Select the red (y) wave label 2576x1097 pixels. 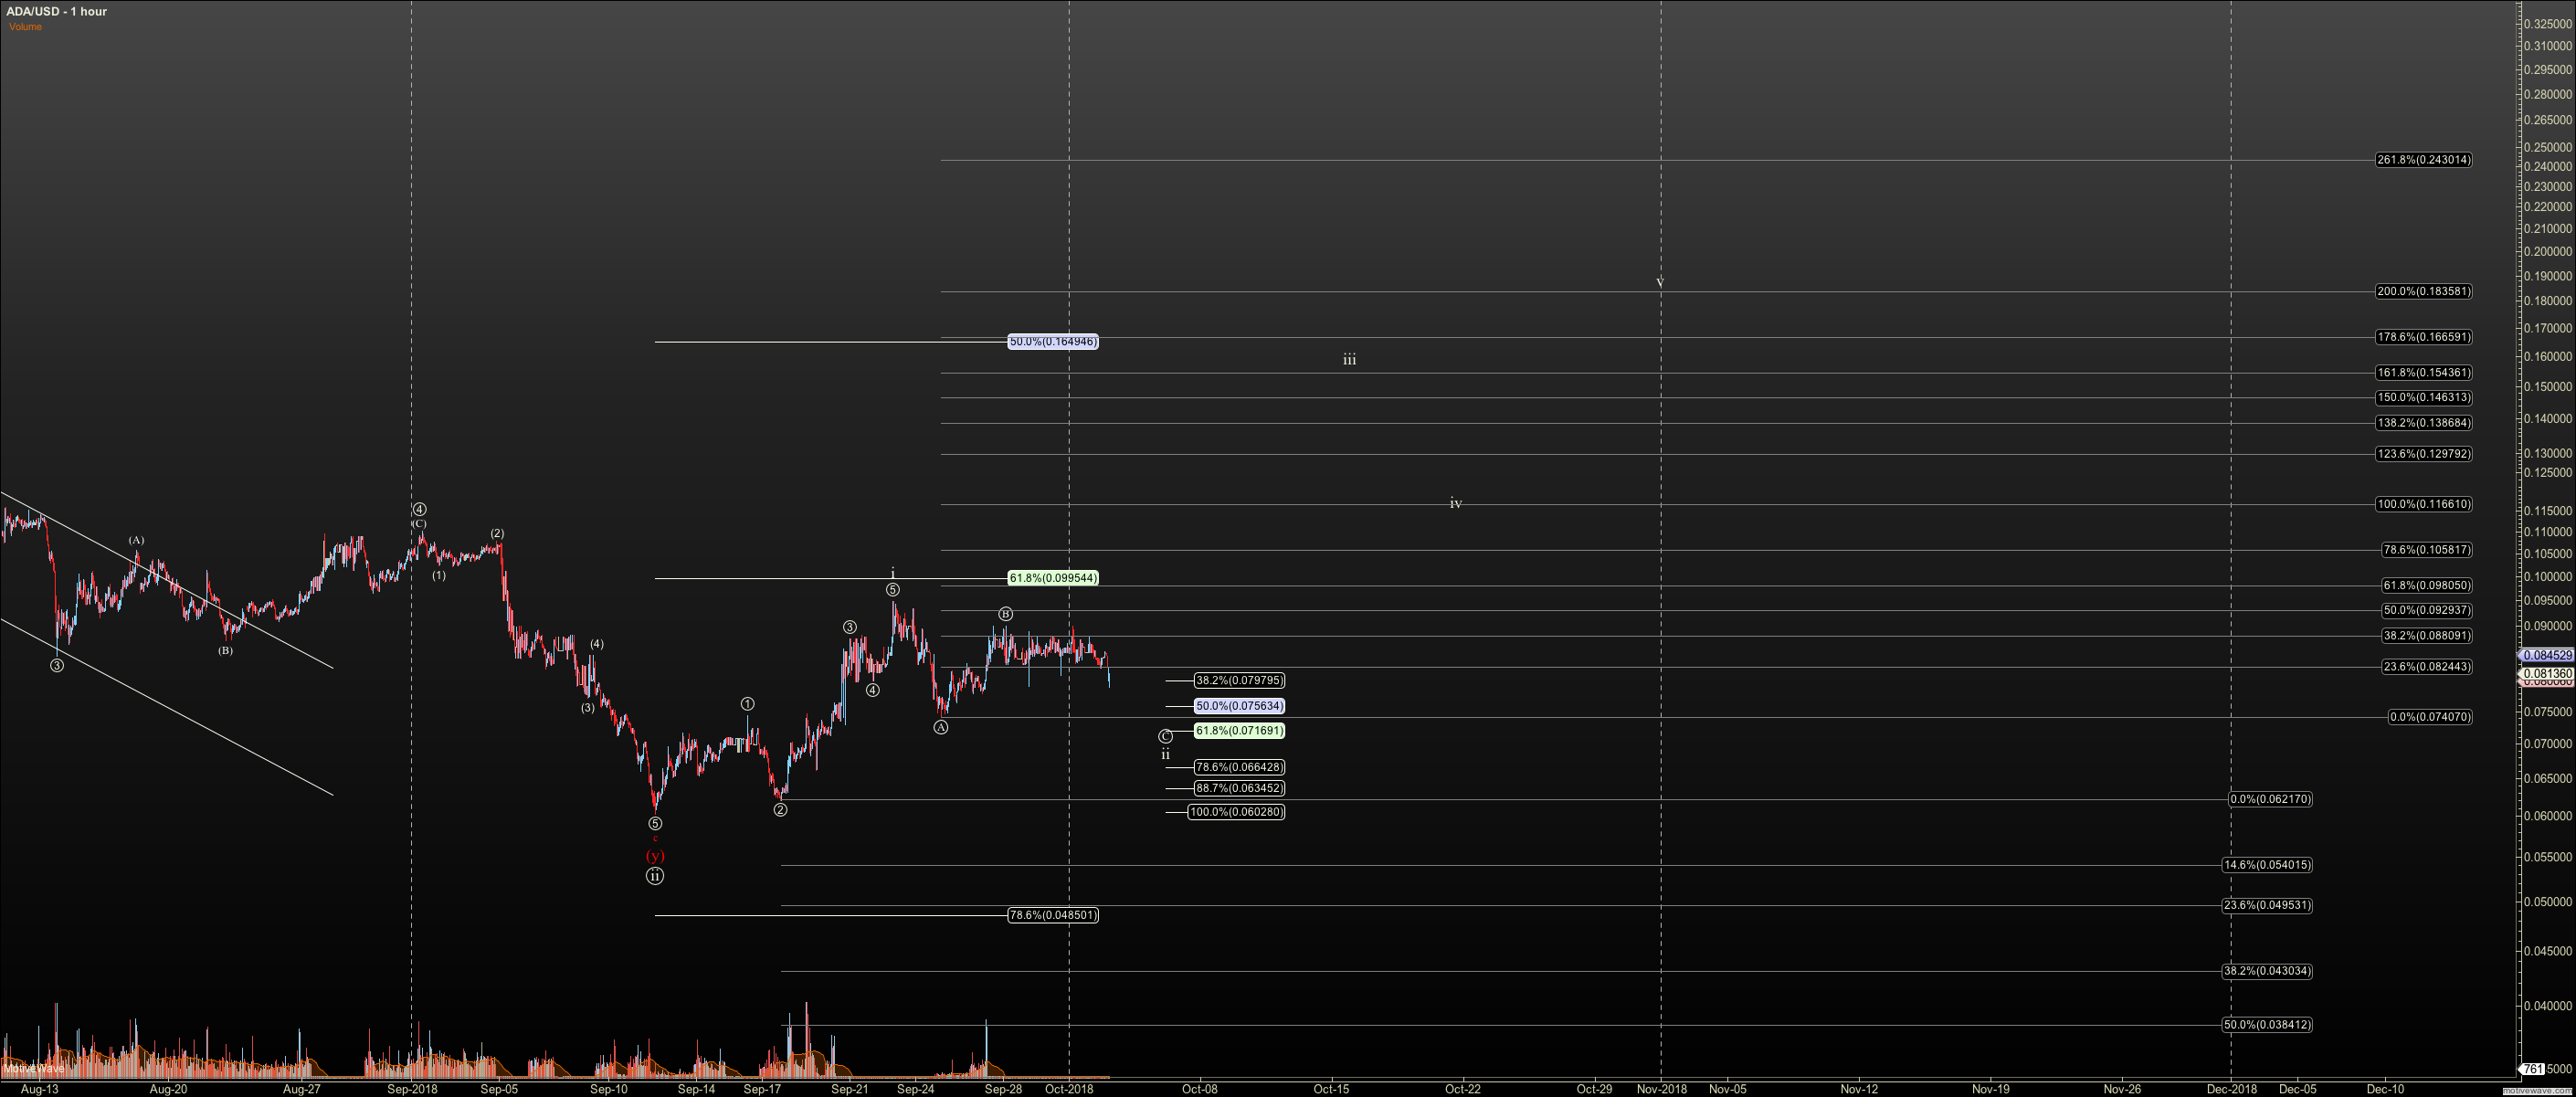pyautogui.click(x=654, y=856)
